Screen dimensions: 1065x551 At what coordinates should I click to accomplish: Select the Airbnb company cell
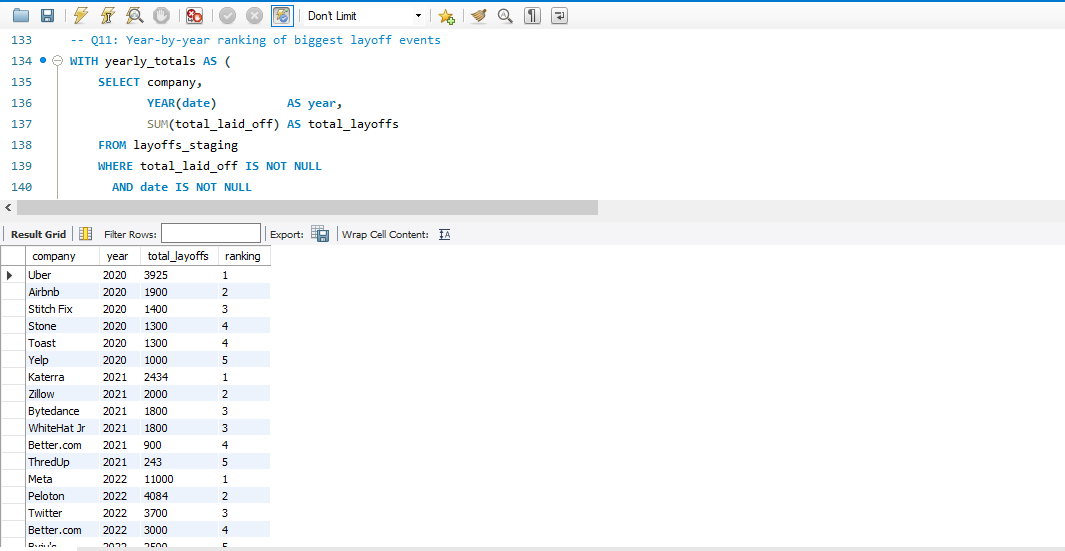tap(62, 292)
